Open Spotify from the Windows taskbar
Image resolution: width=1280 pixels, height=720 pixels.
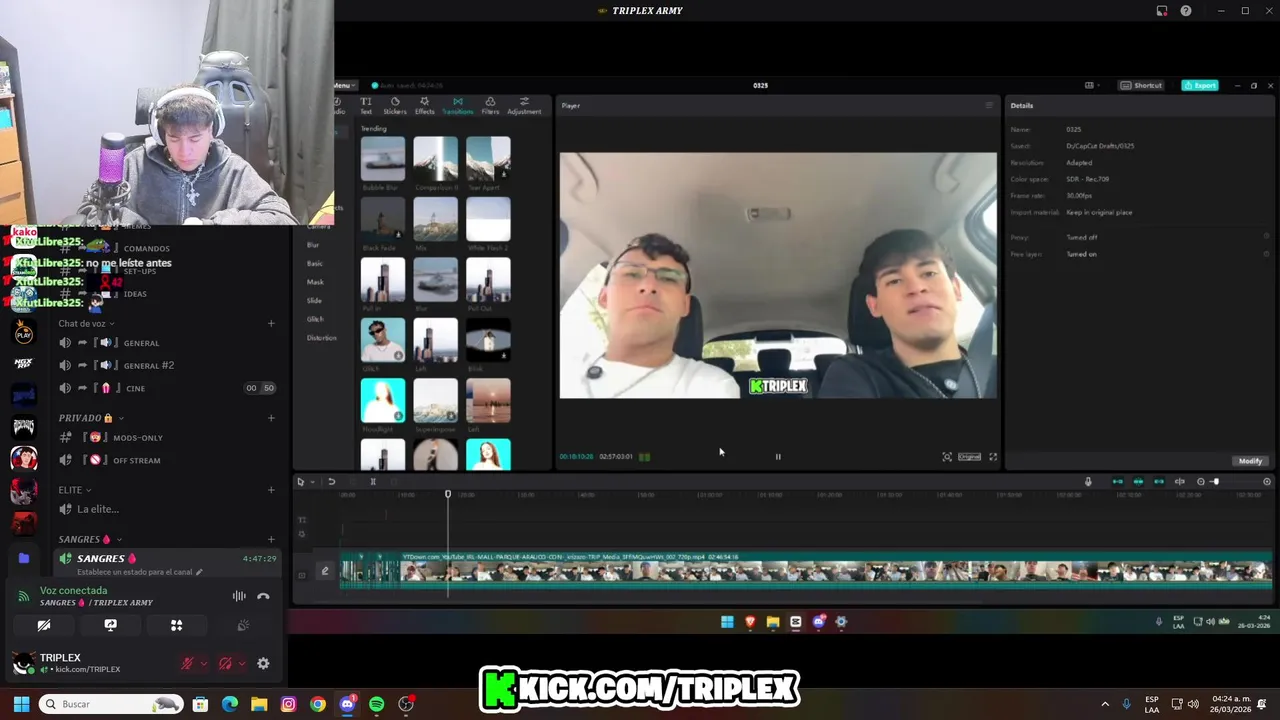click(x=376, y=704)
